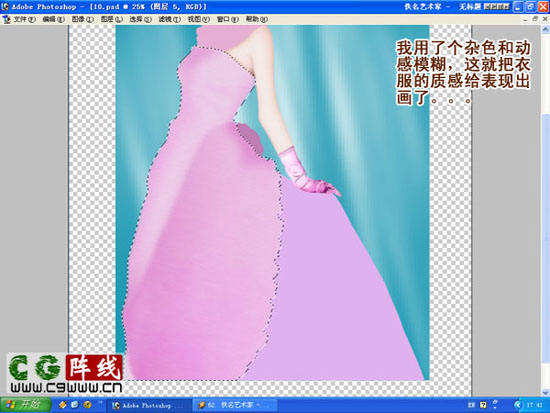This screenshot has height=413, width=550.
Task: Expand the quick launch overflow chevron
Action: [x=100, y=402]
